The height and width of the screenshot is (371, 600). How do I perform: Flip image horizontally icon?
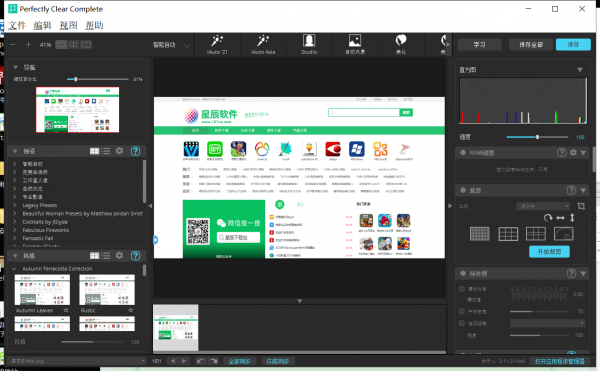coord(561,218)
